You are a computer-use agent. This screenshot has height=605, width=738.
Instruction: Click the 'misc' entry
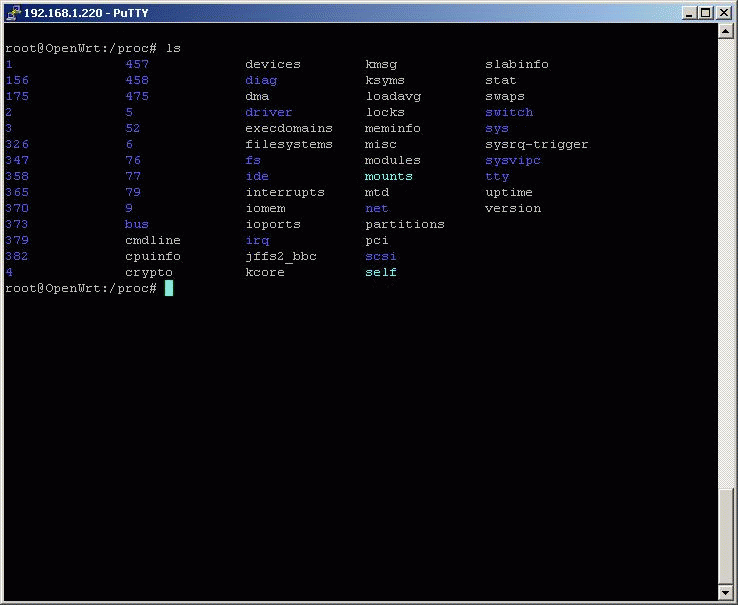click(x=381, y=144)
